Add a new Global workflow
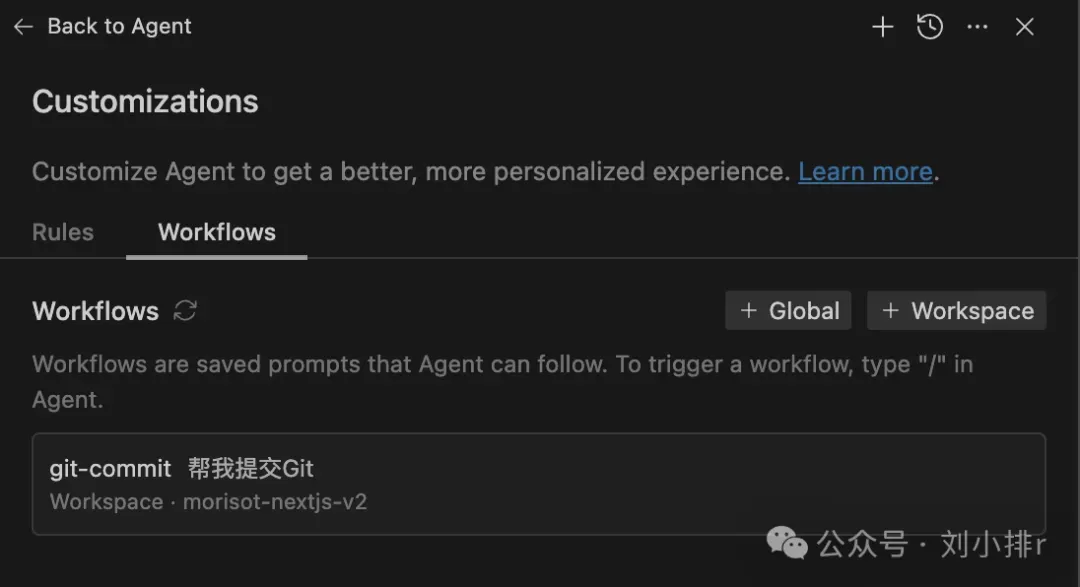 click(788, 311)
